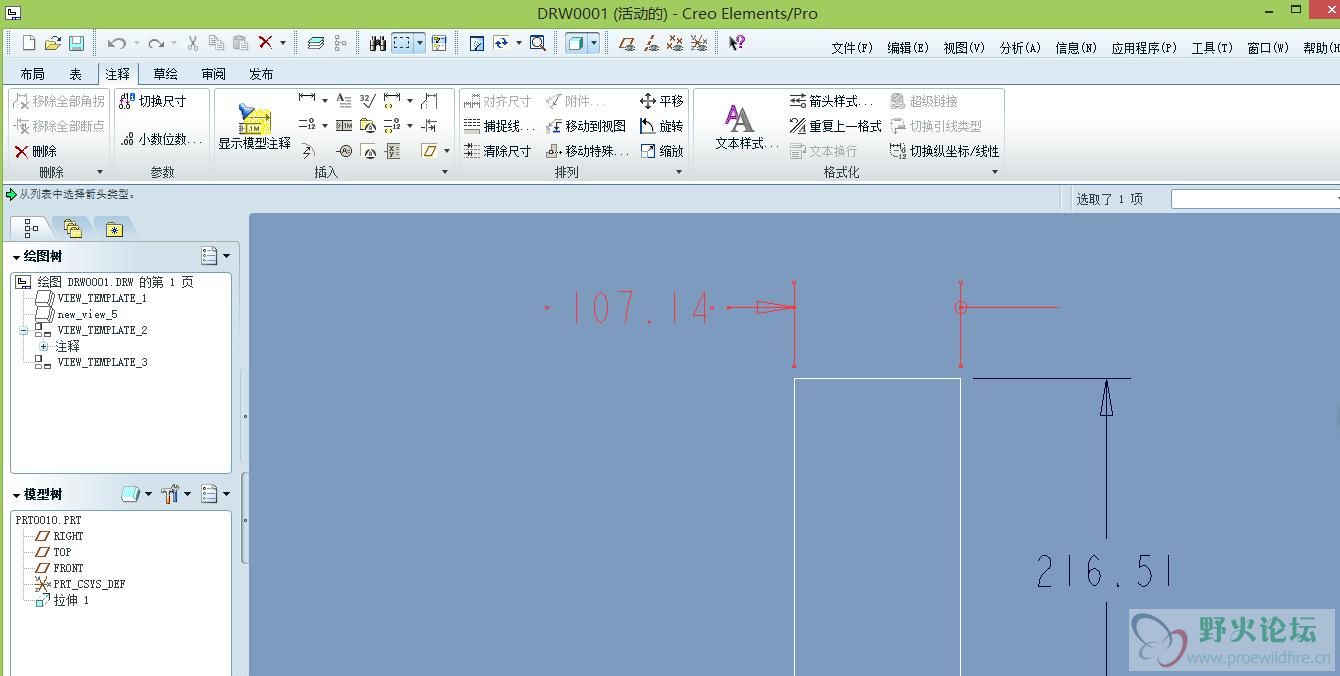Click the 移动到视图 button

587,126
